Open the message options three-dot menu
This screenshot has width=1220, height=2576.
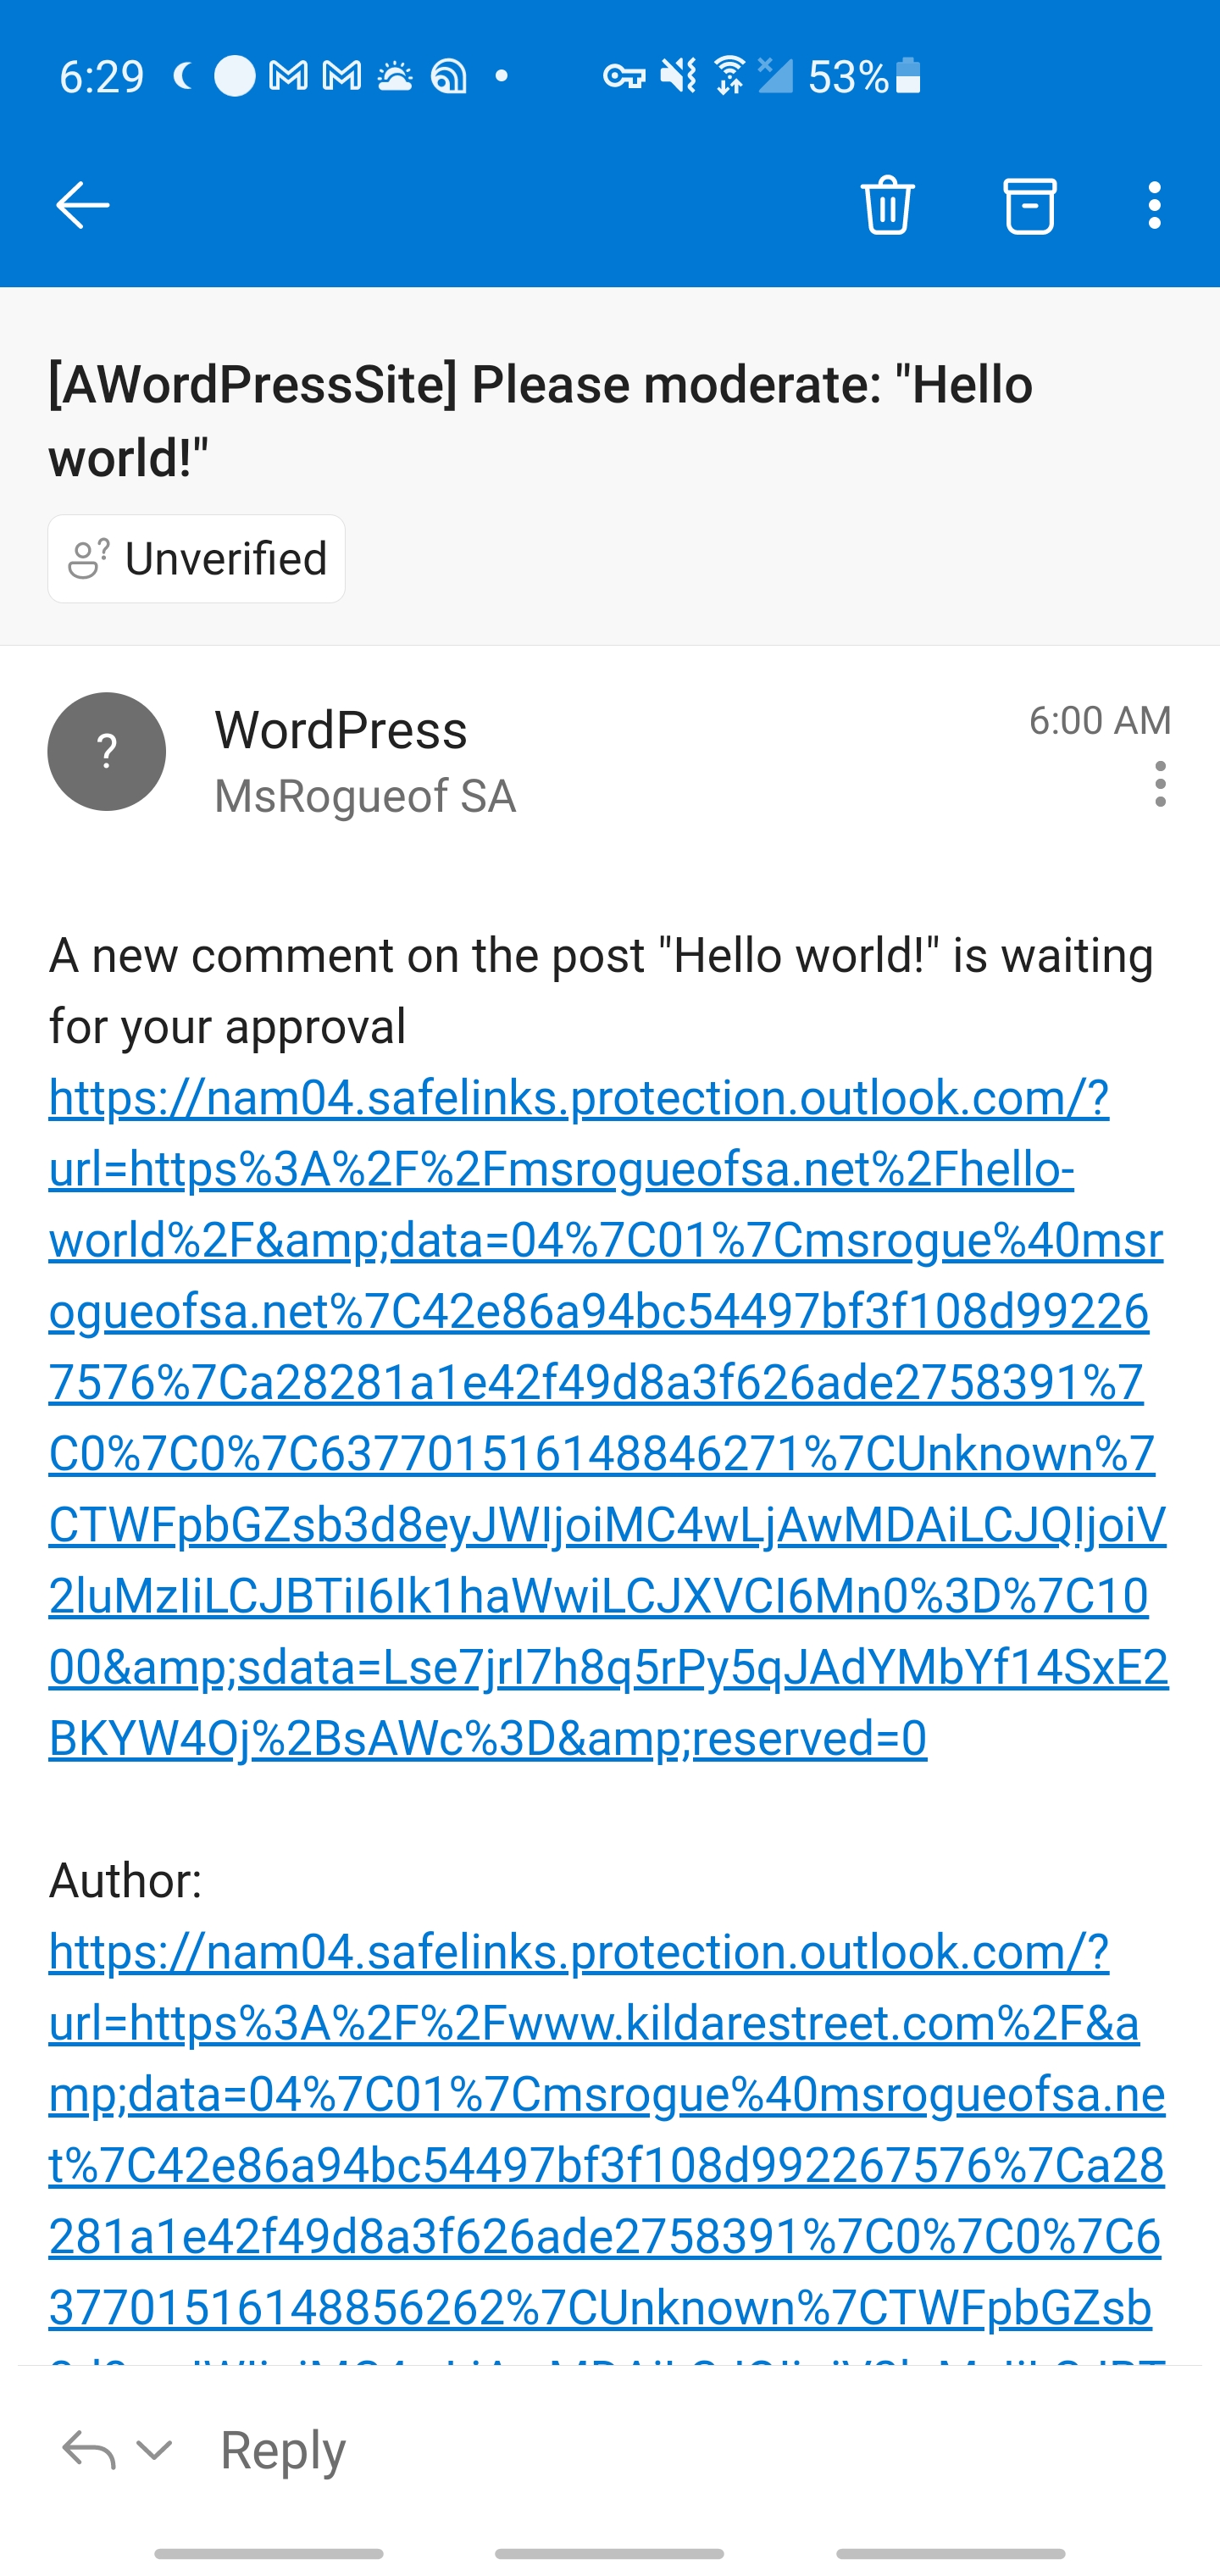pyautogui.click(x=1160, y=784)
